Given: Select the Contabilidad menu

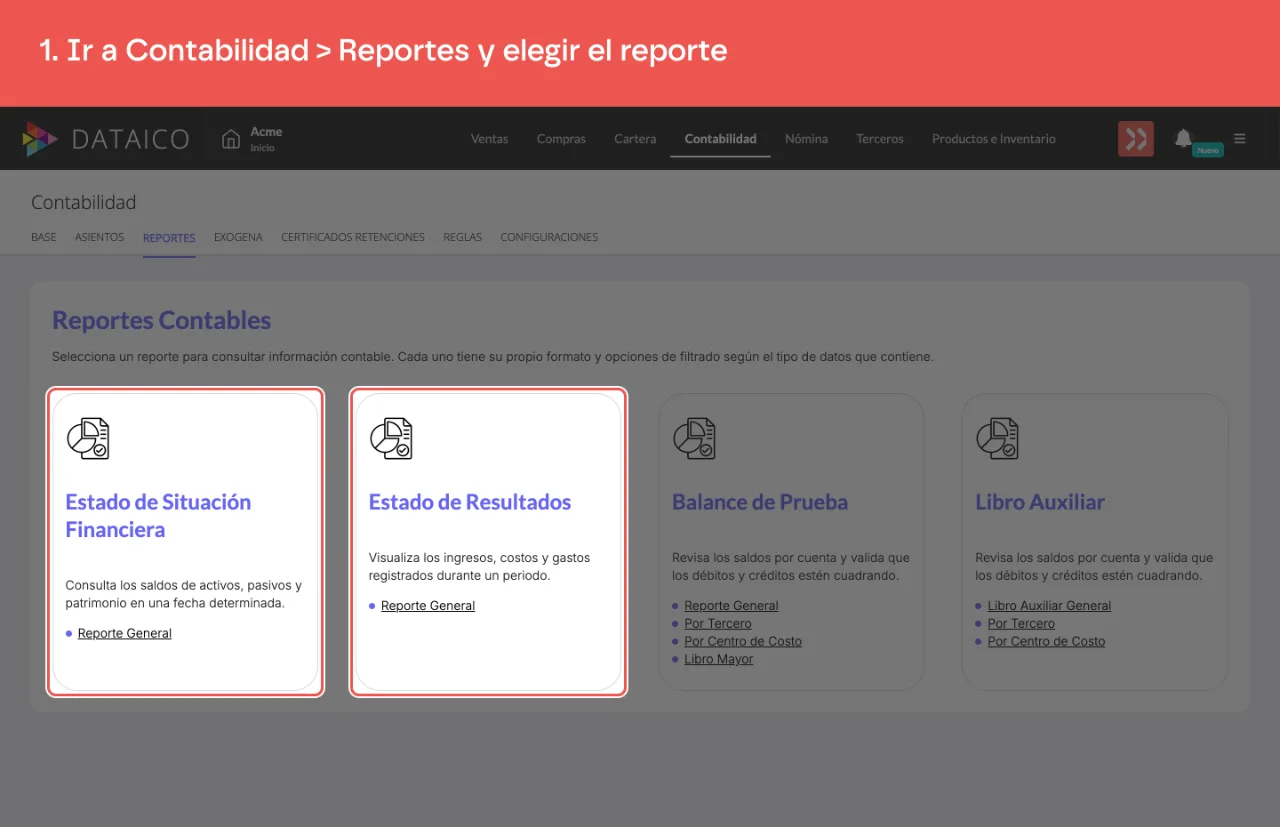Looking at the screenshot, I should 721,139.
